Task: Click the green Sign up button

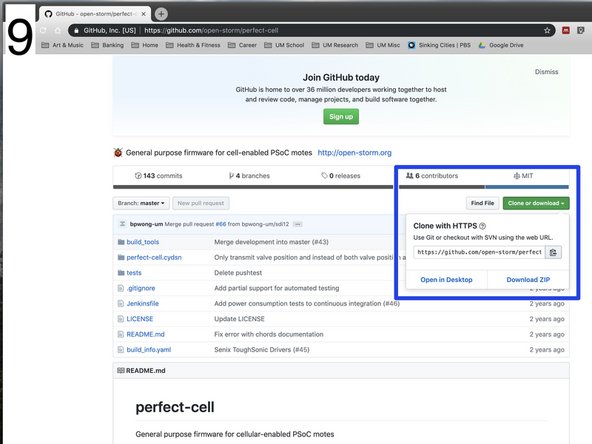Action: coord(341,117)
